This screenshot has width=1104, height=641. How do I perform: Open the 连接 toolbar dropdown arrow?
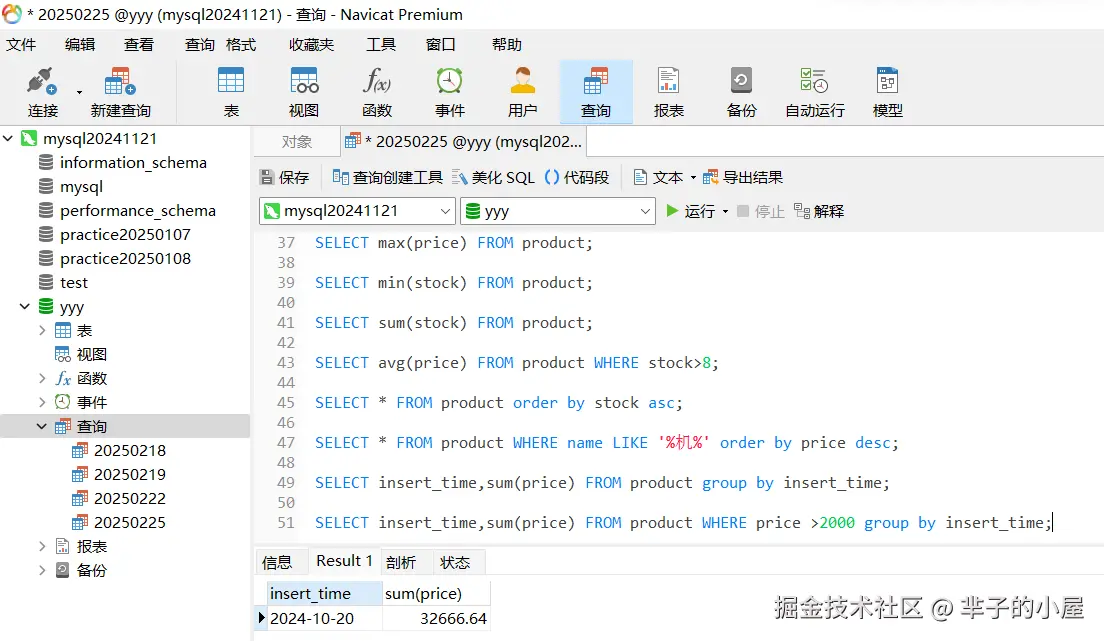tap(80, 92)
